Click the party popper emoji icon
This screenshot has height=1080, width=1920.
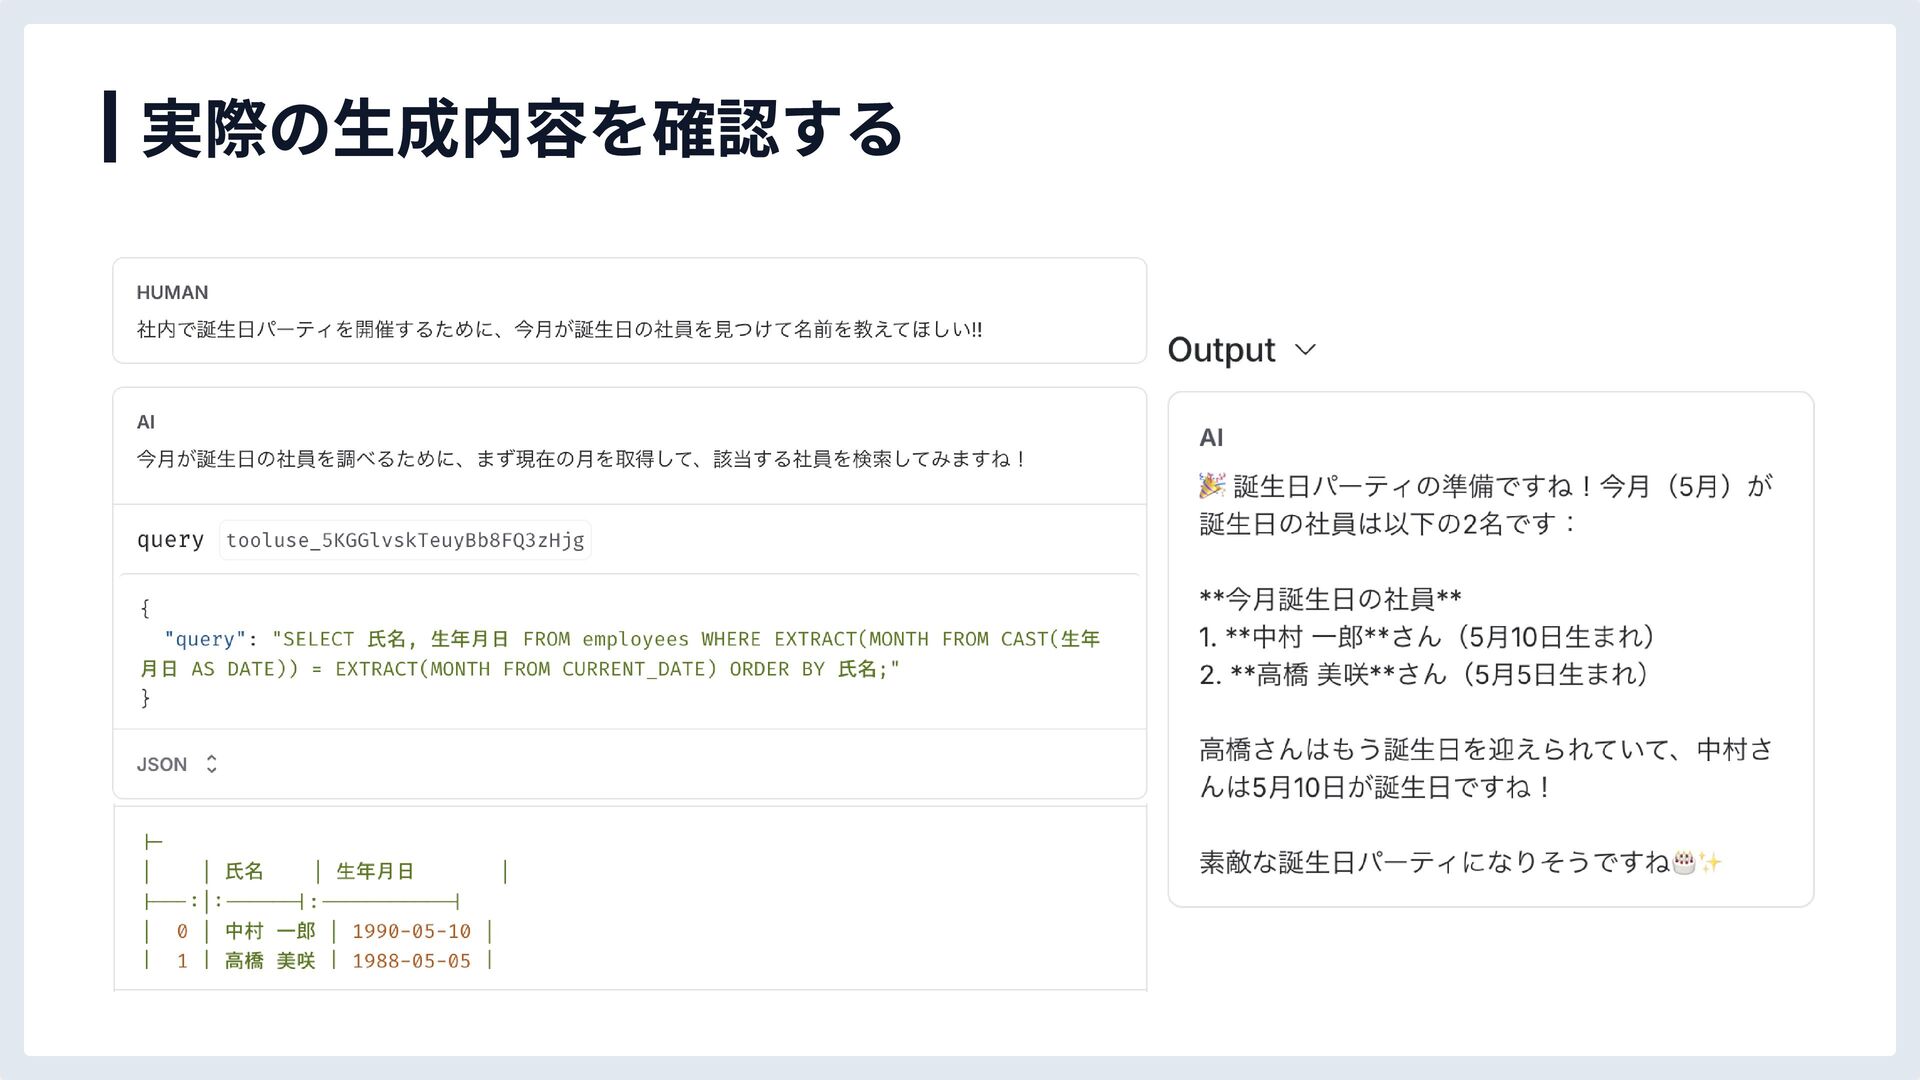pyautogui.click(x=1212, y=486)
